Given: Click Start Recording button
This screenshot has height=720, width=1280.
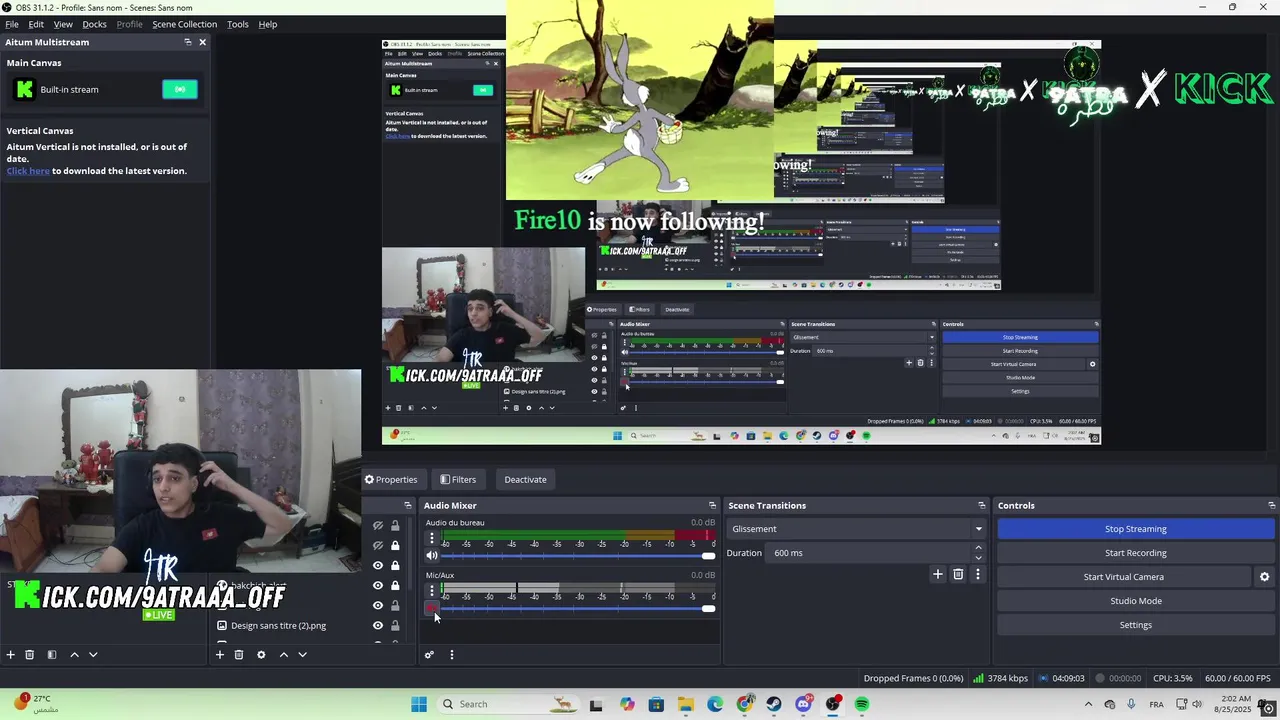Looking at the screenshot, I should point(1136,553).
